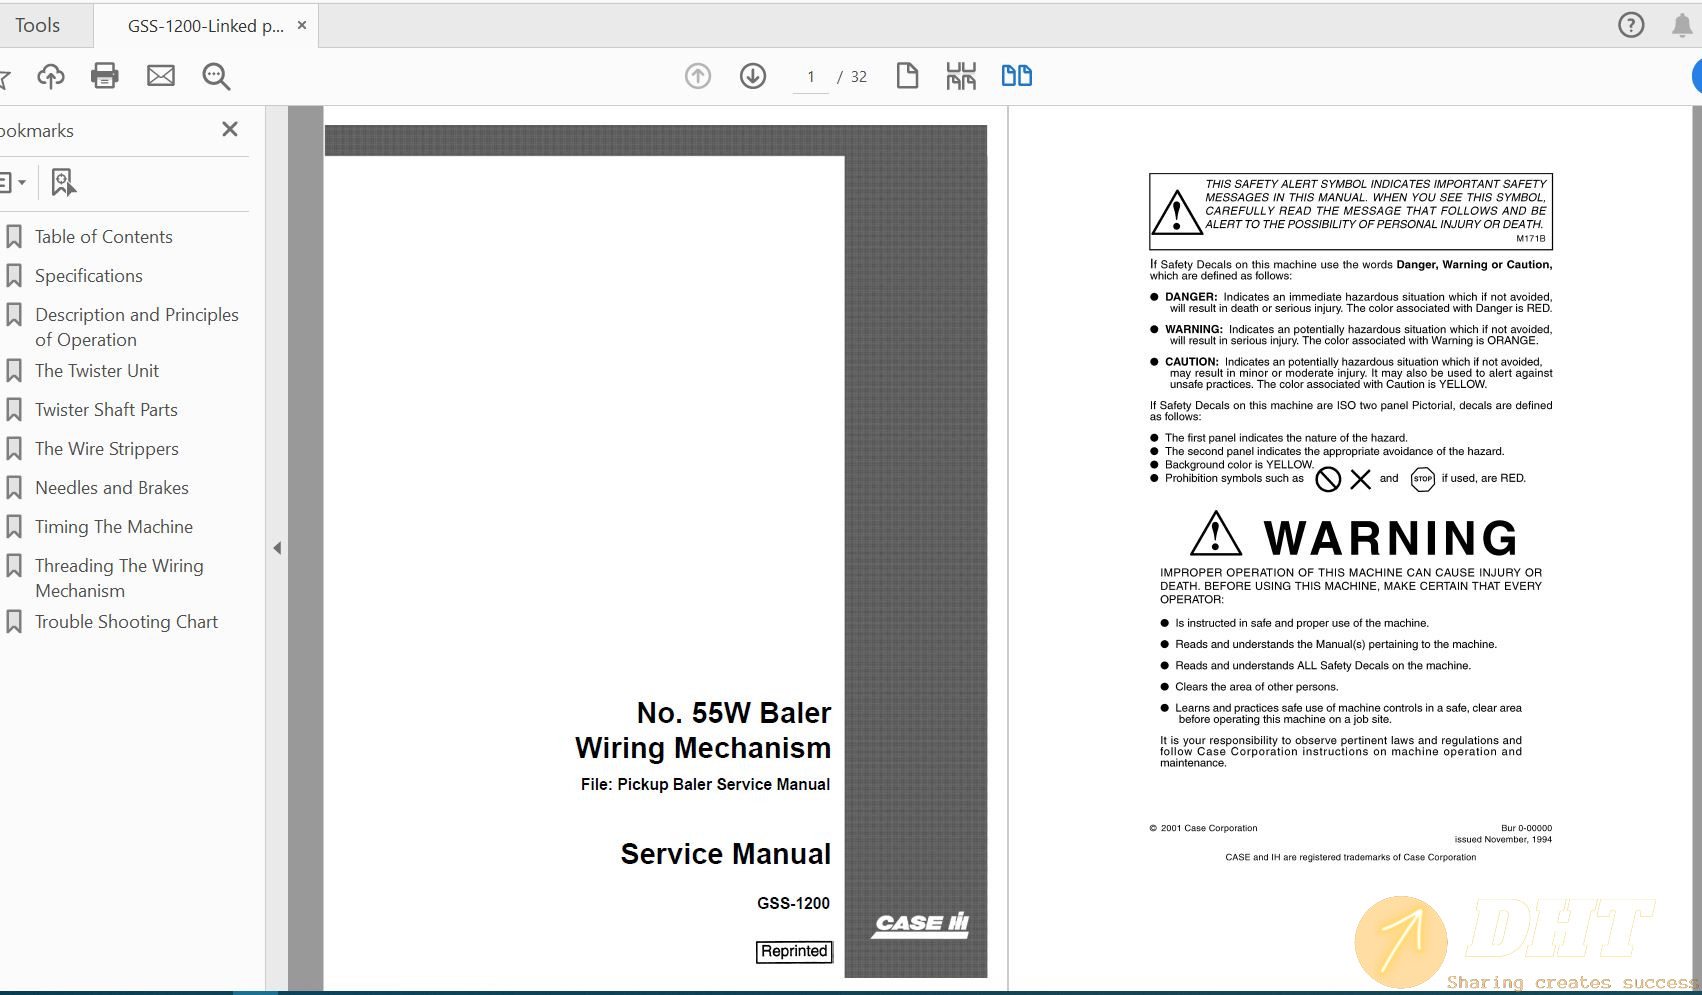Open the Tools tab
Viewport: 1702px width, 995px height.
click(38, 25)
